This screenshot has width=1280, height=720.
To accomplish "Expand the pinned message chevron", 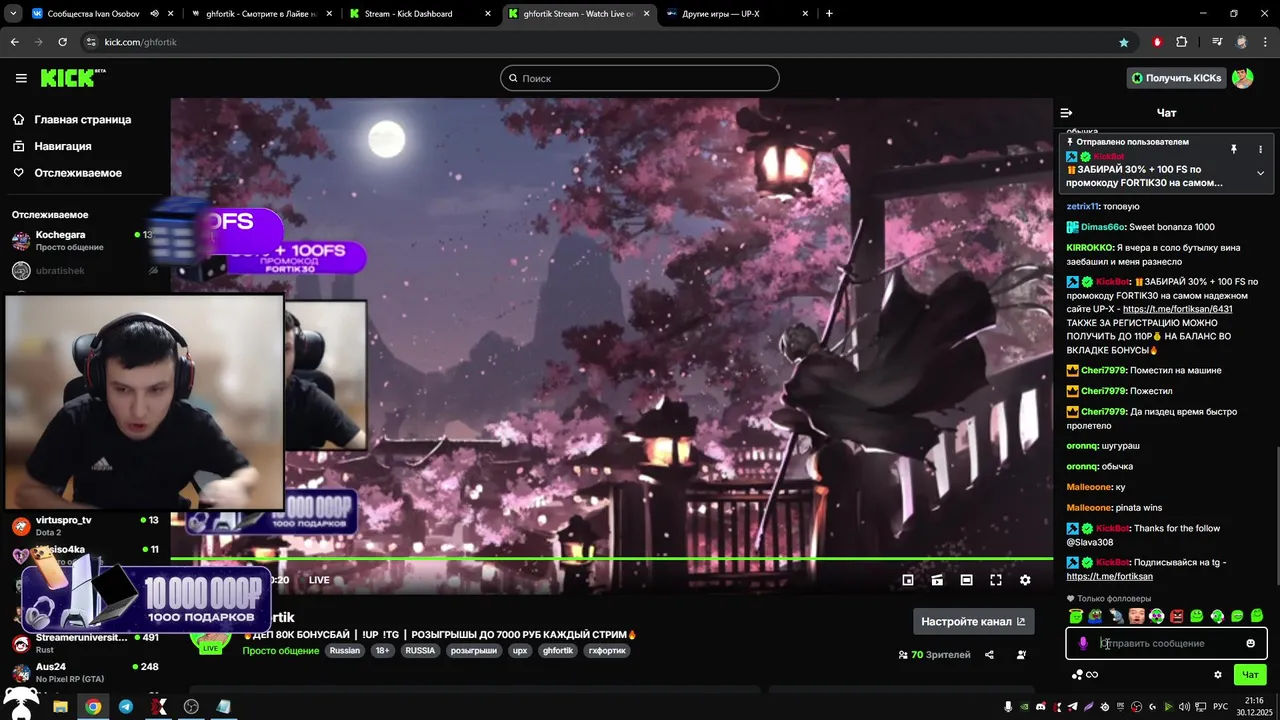I will (x=1260, y=173).
